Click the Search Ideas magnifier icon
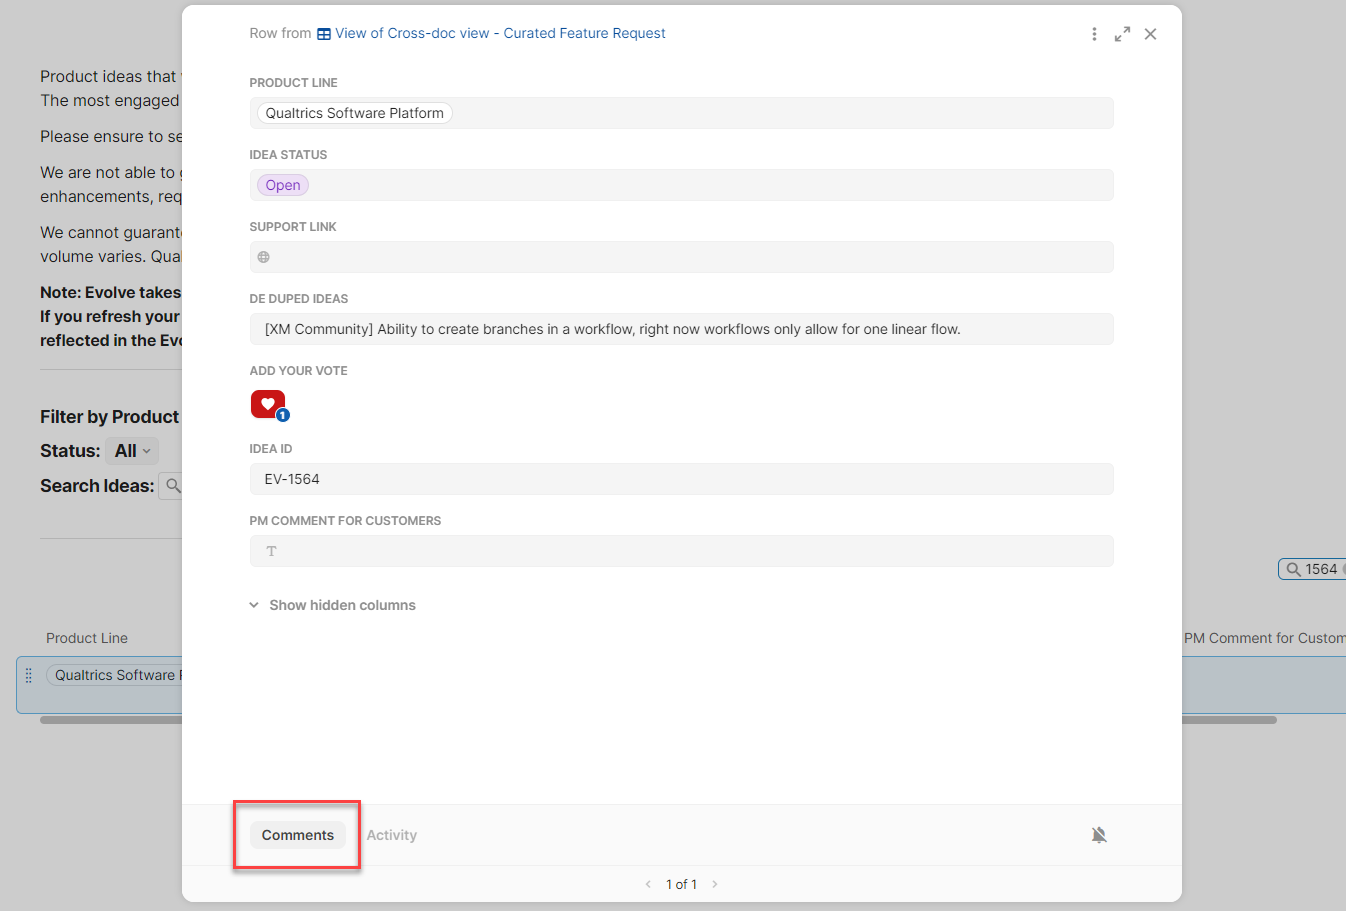Image resolution: width=1346 pixels, height=911 pixels. [x=173, y=486]
